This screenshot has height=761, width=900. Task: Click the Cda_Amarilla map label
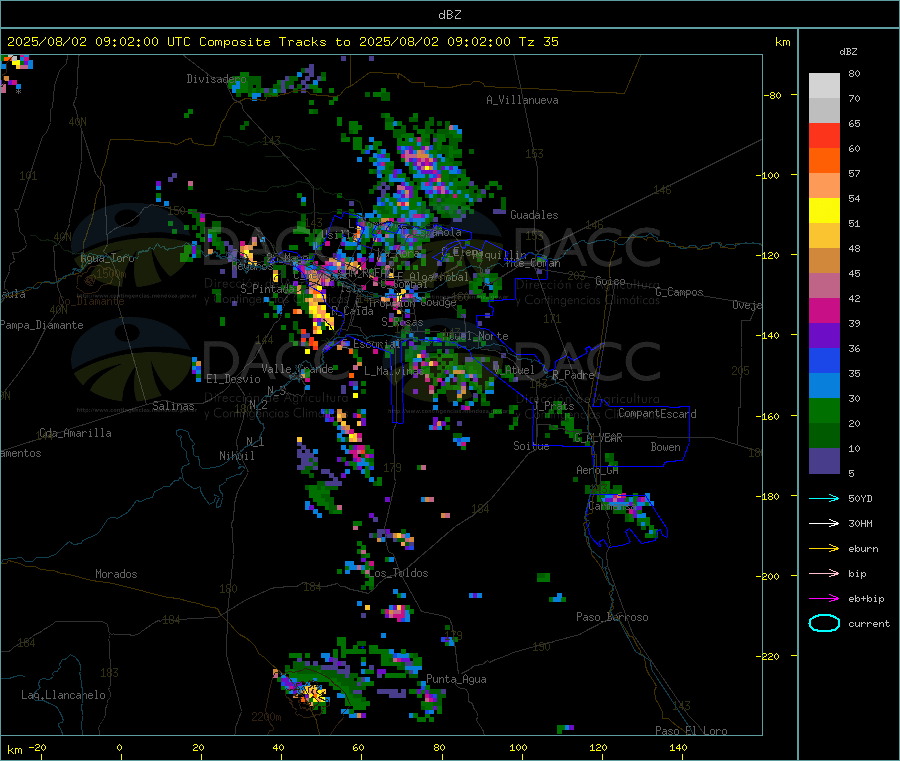pos(75,433)
